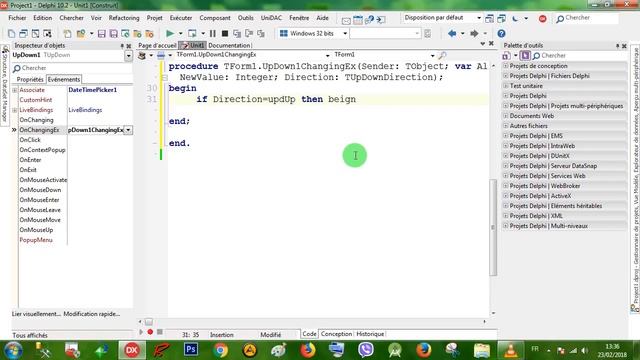This screenshot has width=640, height=360.
Task: Open the OnChangingEx event value dropdown
Action: tap(128, 130)
